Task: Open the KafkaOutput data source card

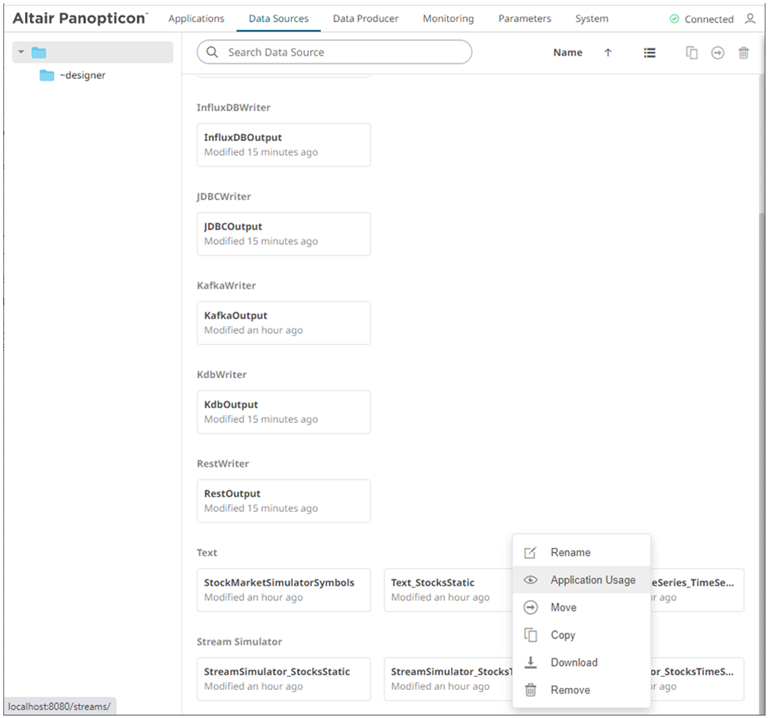Action: [284, 323]
